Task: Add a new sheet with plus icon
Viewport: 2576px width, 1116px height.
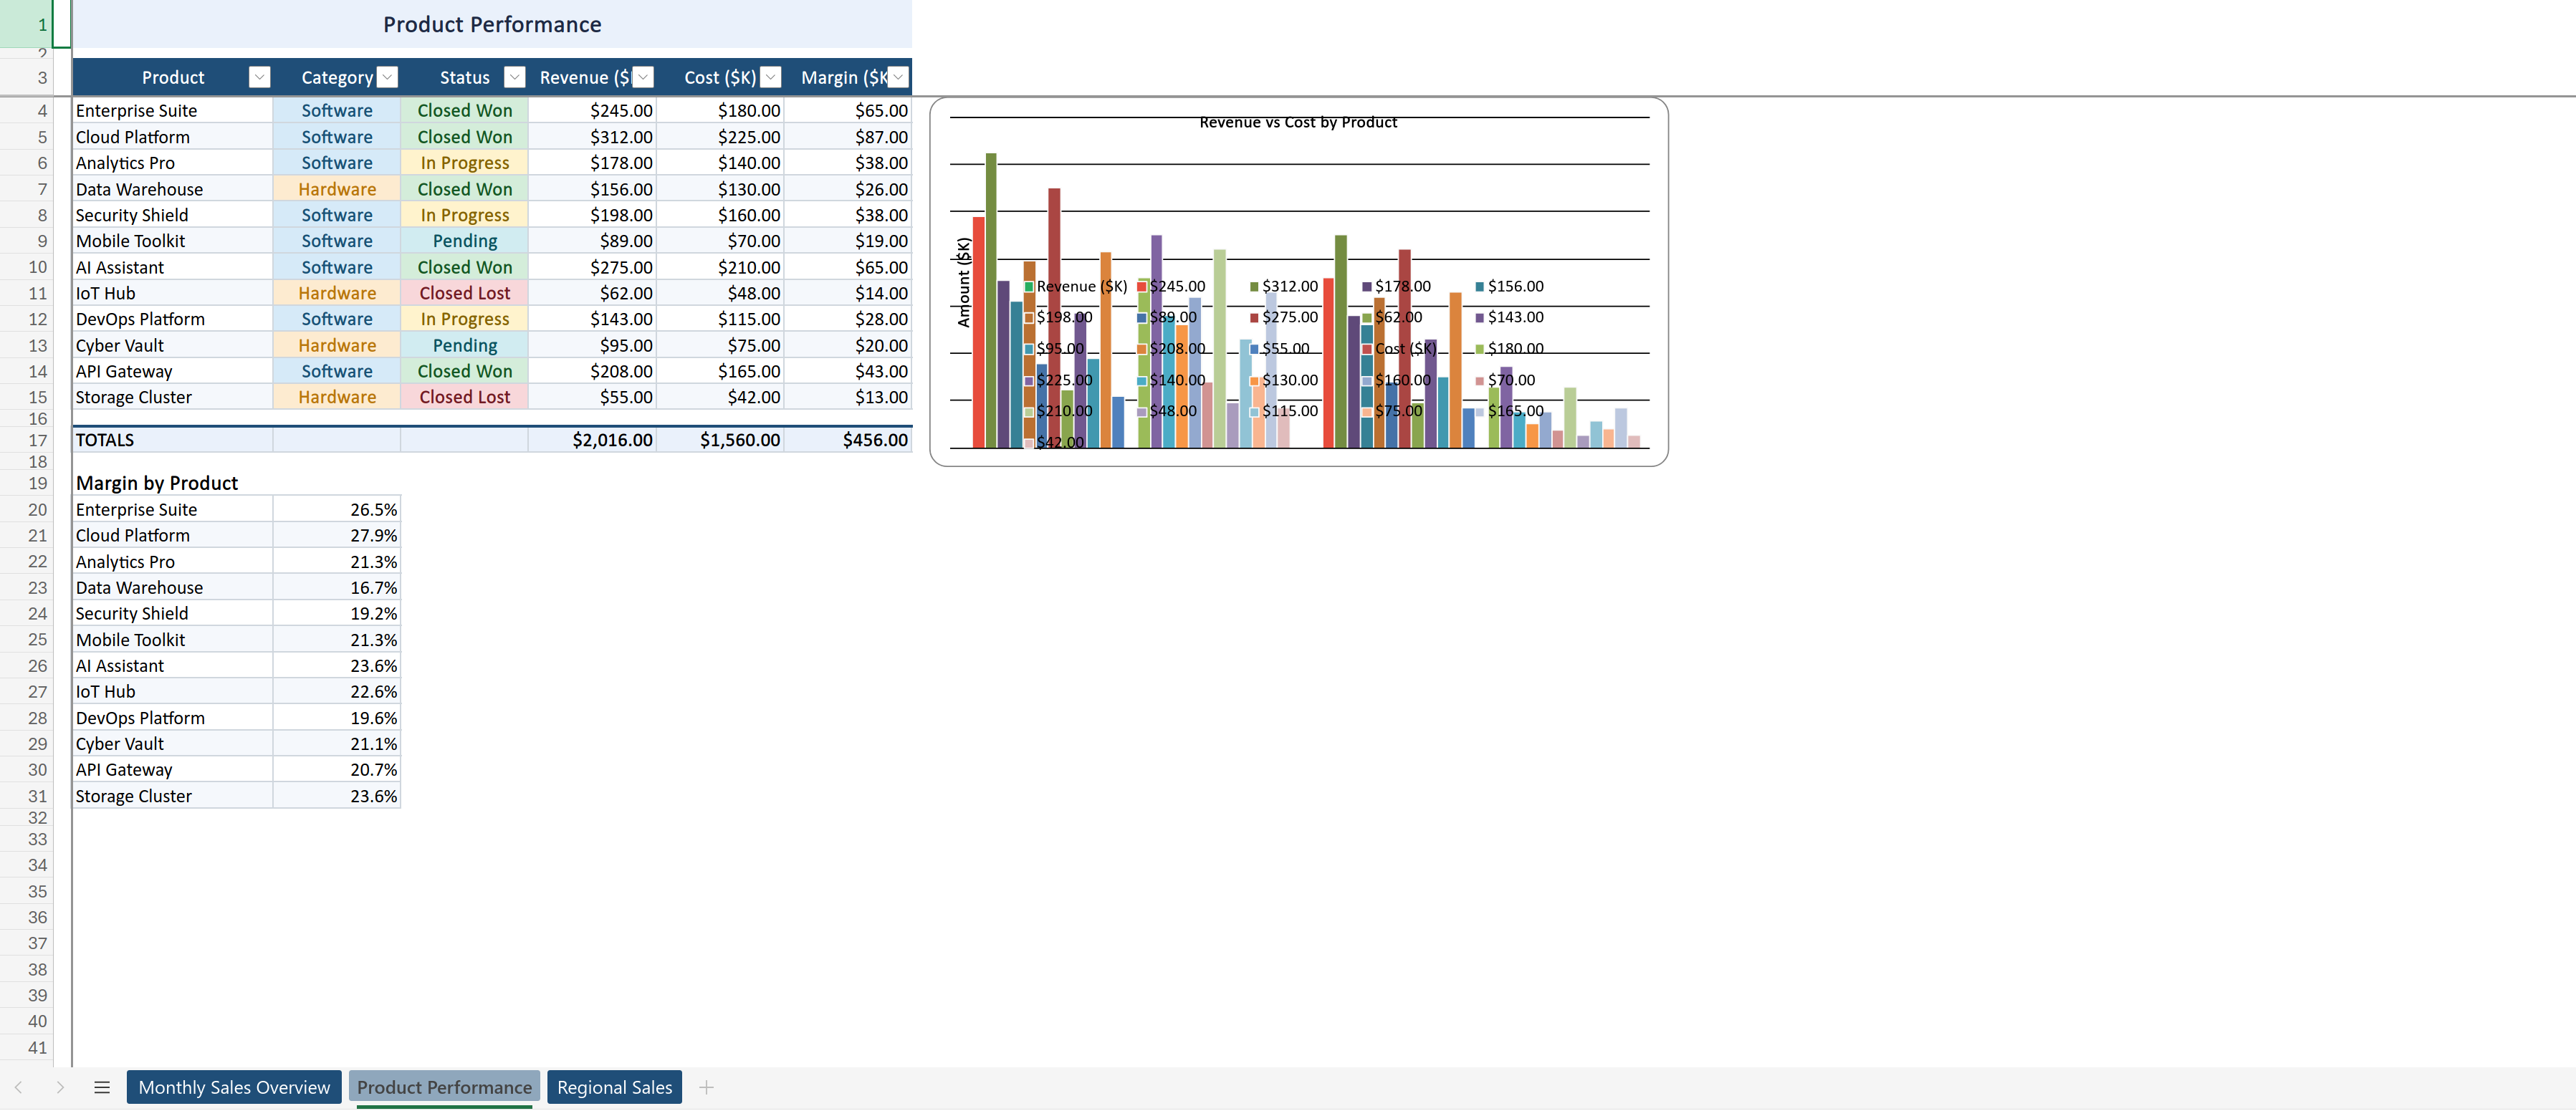Action: 706,1087
